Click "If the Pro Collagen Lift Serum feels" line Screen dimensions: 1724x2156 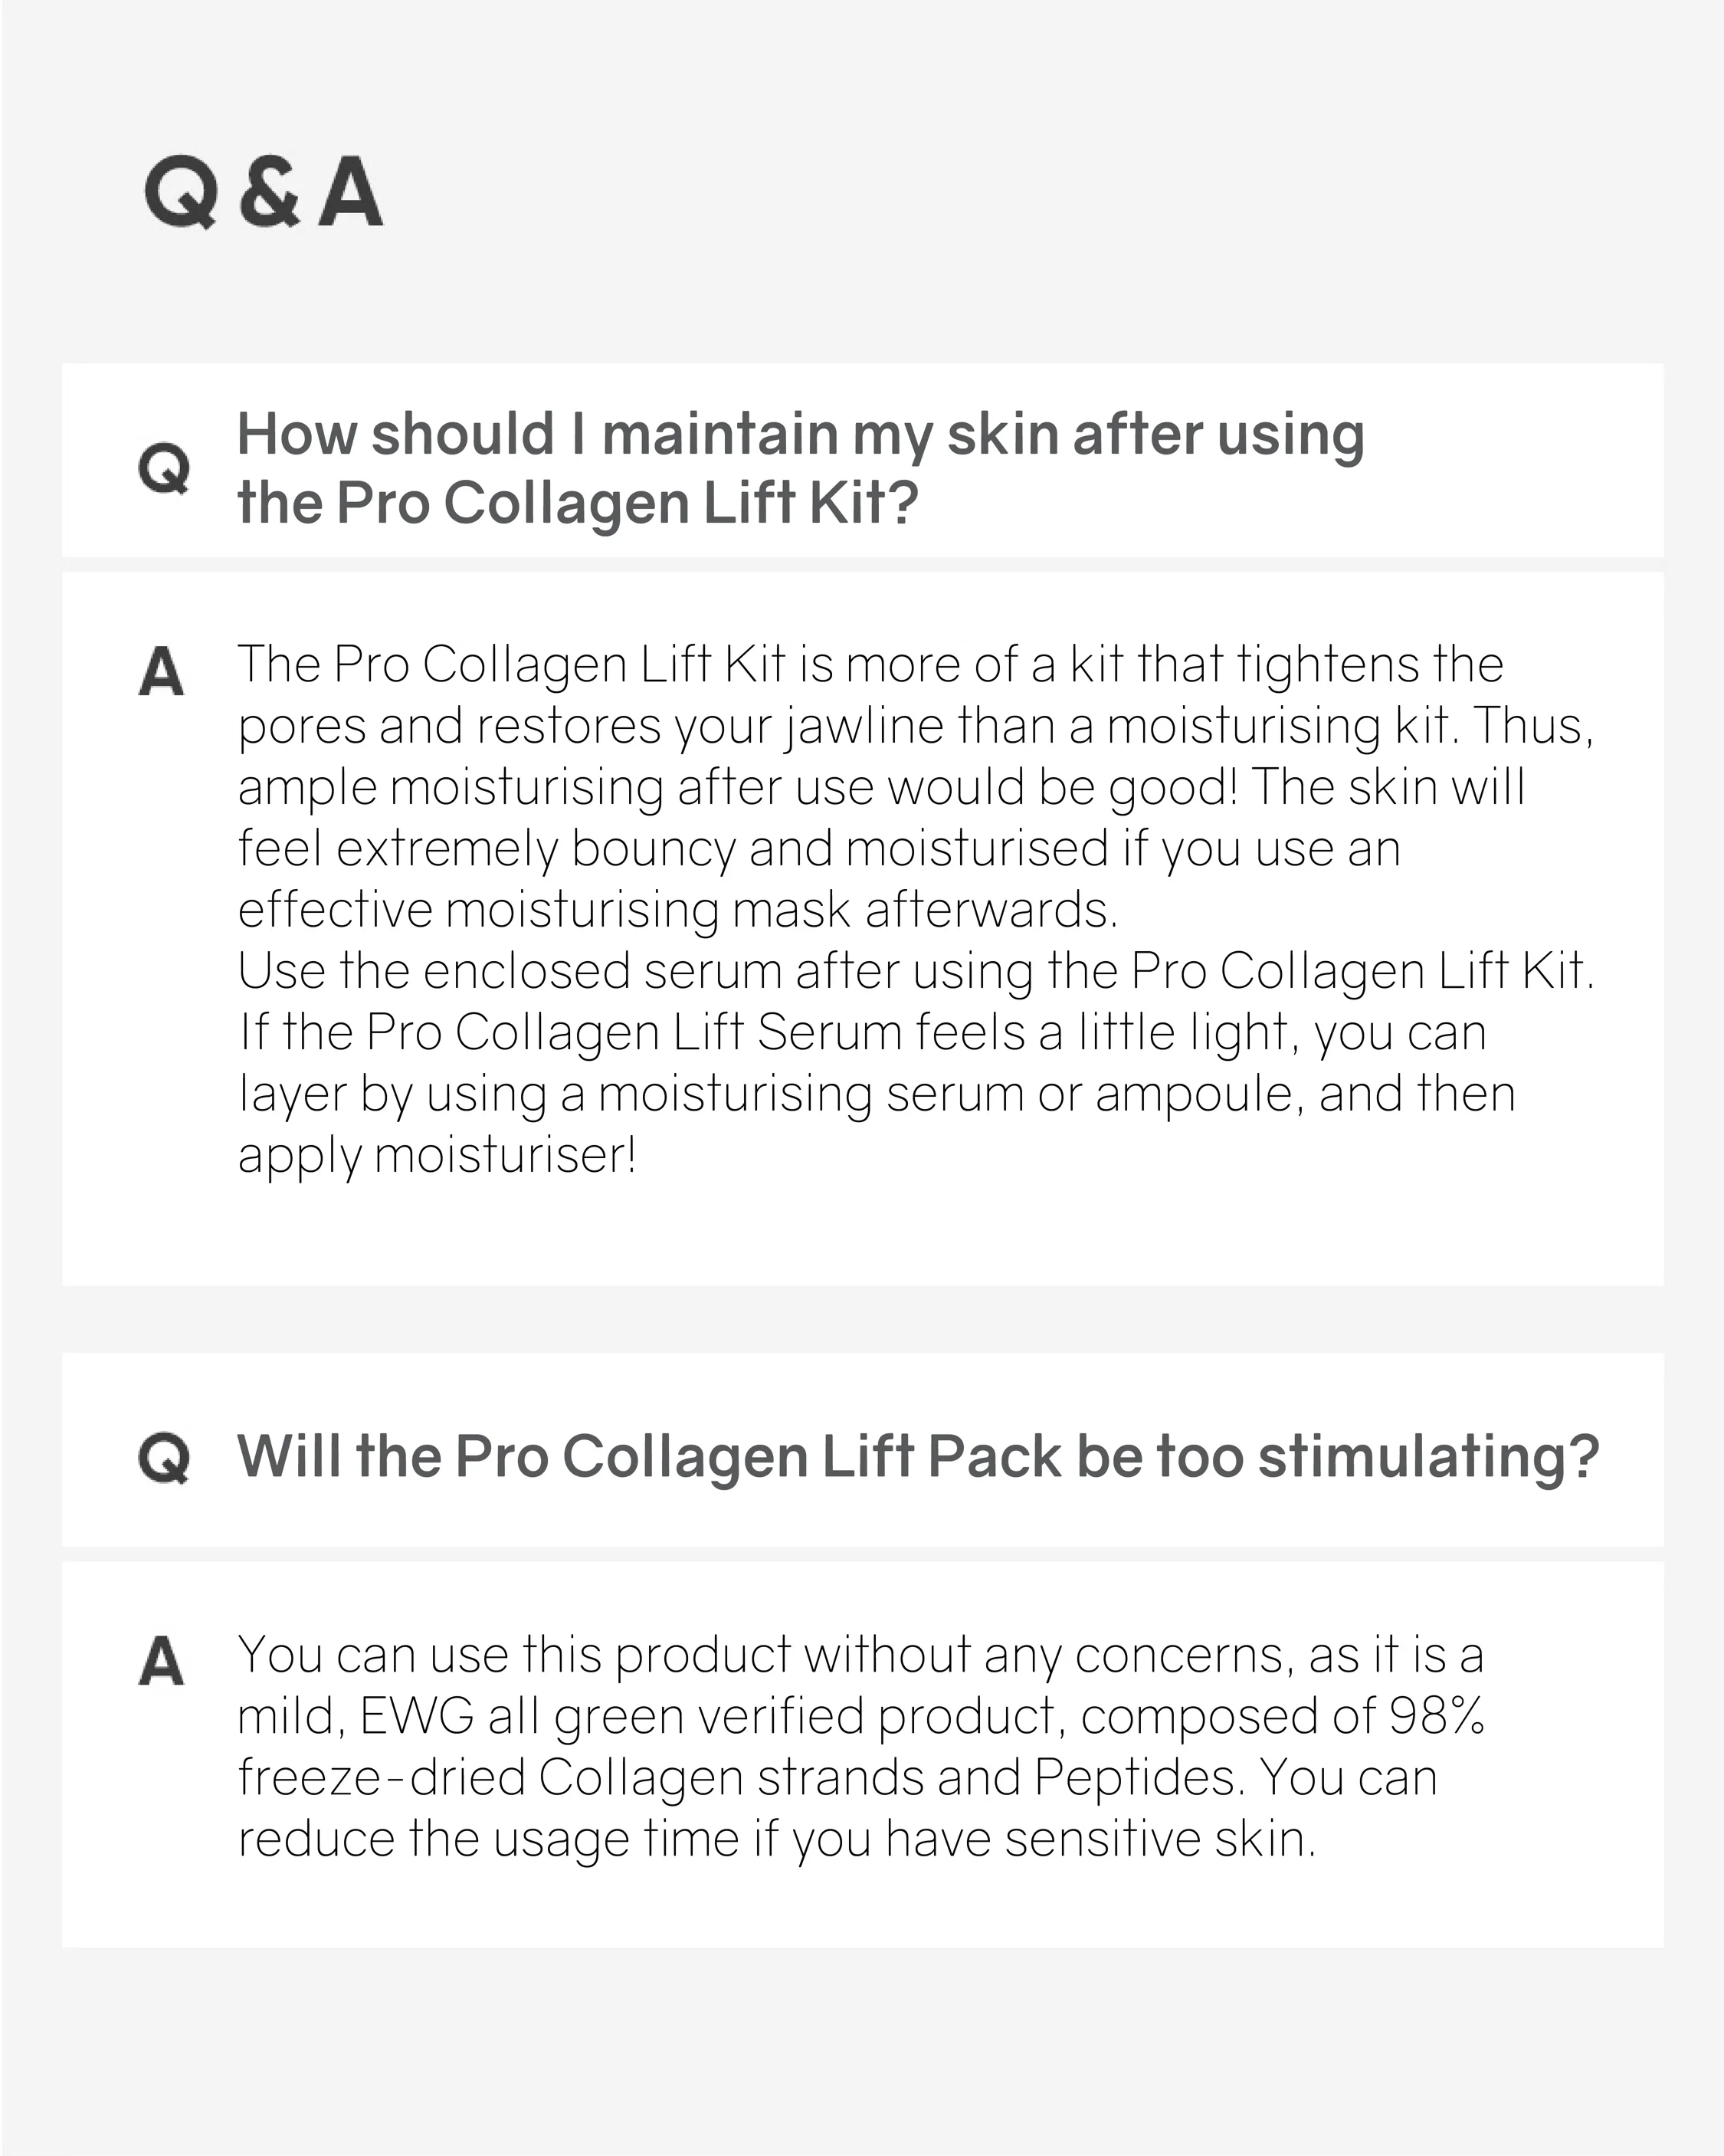tap(862, 1033)
